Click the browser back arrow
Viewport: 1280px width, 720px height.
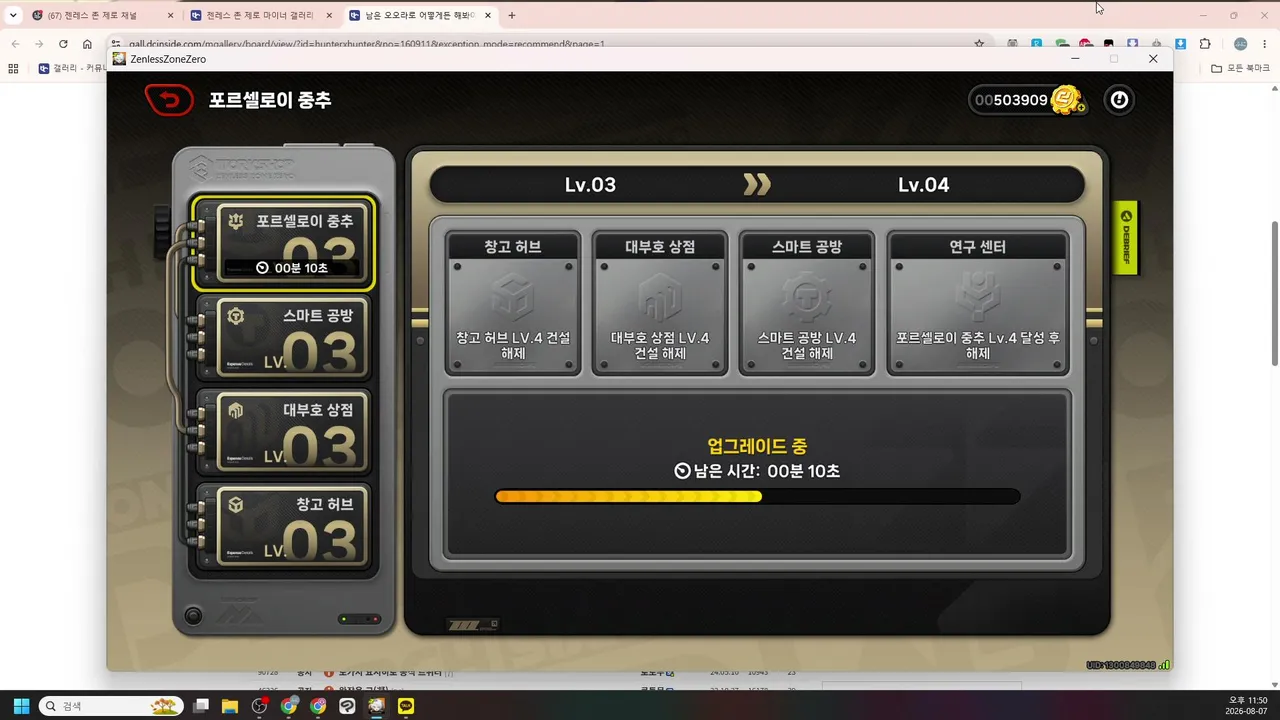[x=15, y=44]
